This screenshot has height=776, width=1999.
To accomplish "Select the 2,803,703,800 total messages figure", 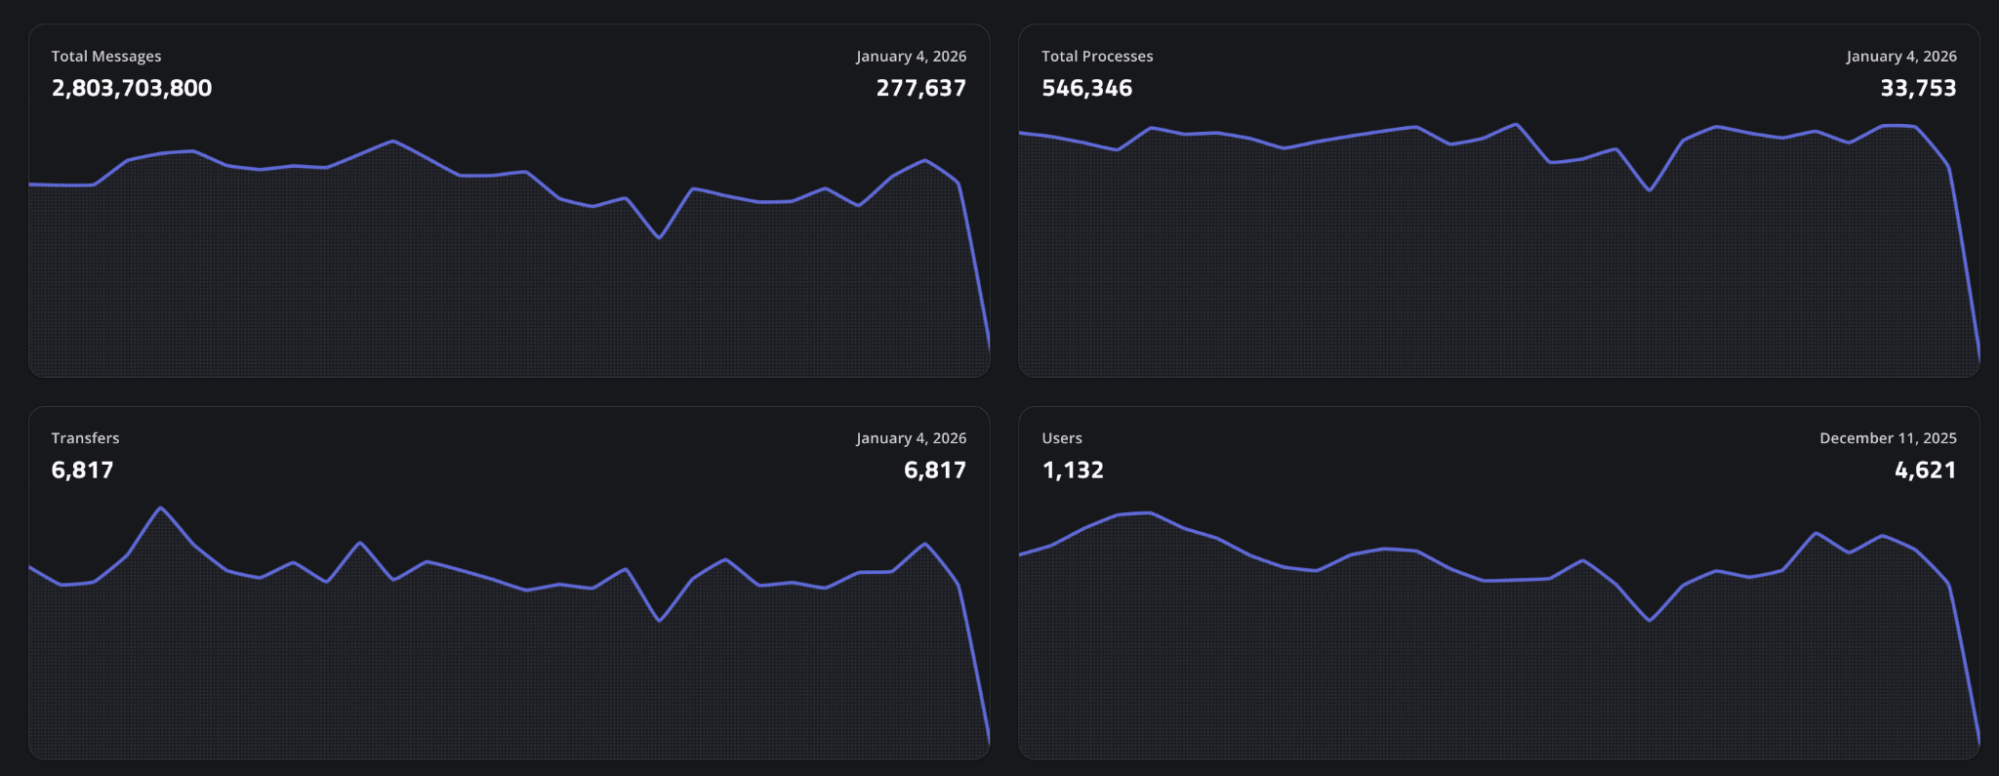I will click(x=131, y=88).
